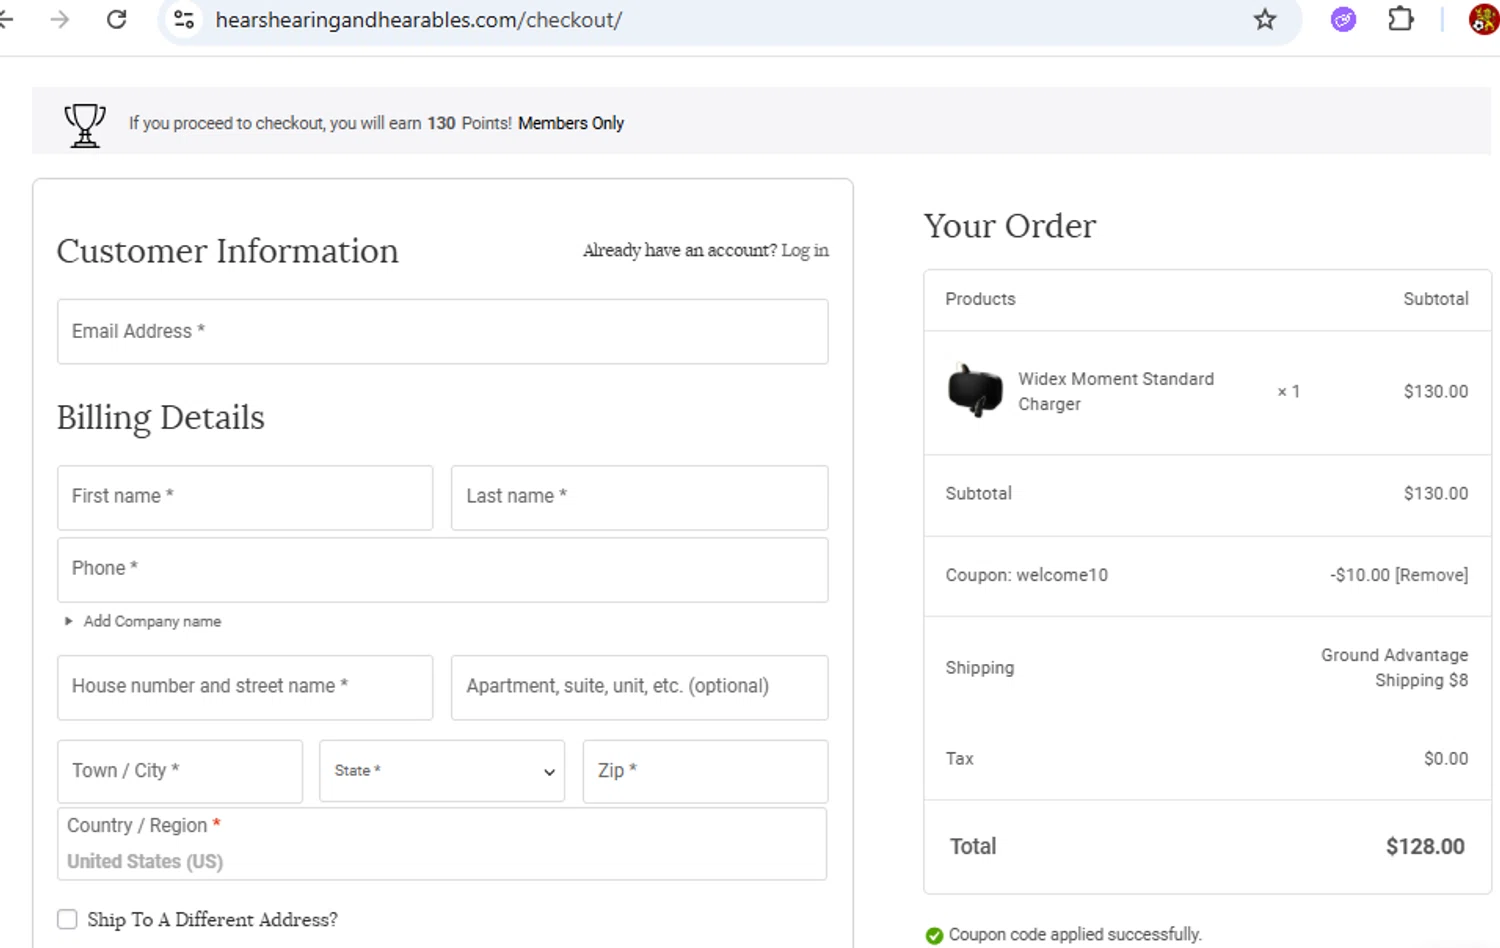Expand the Add Company name section
Screen dimensions: 1500x948
143,621
